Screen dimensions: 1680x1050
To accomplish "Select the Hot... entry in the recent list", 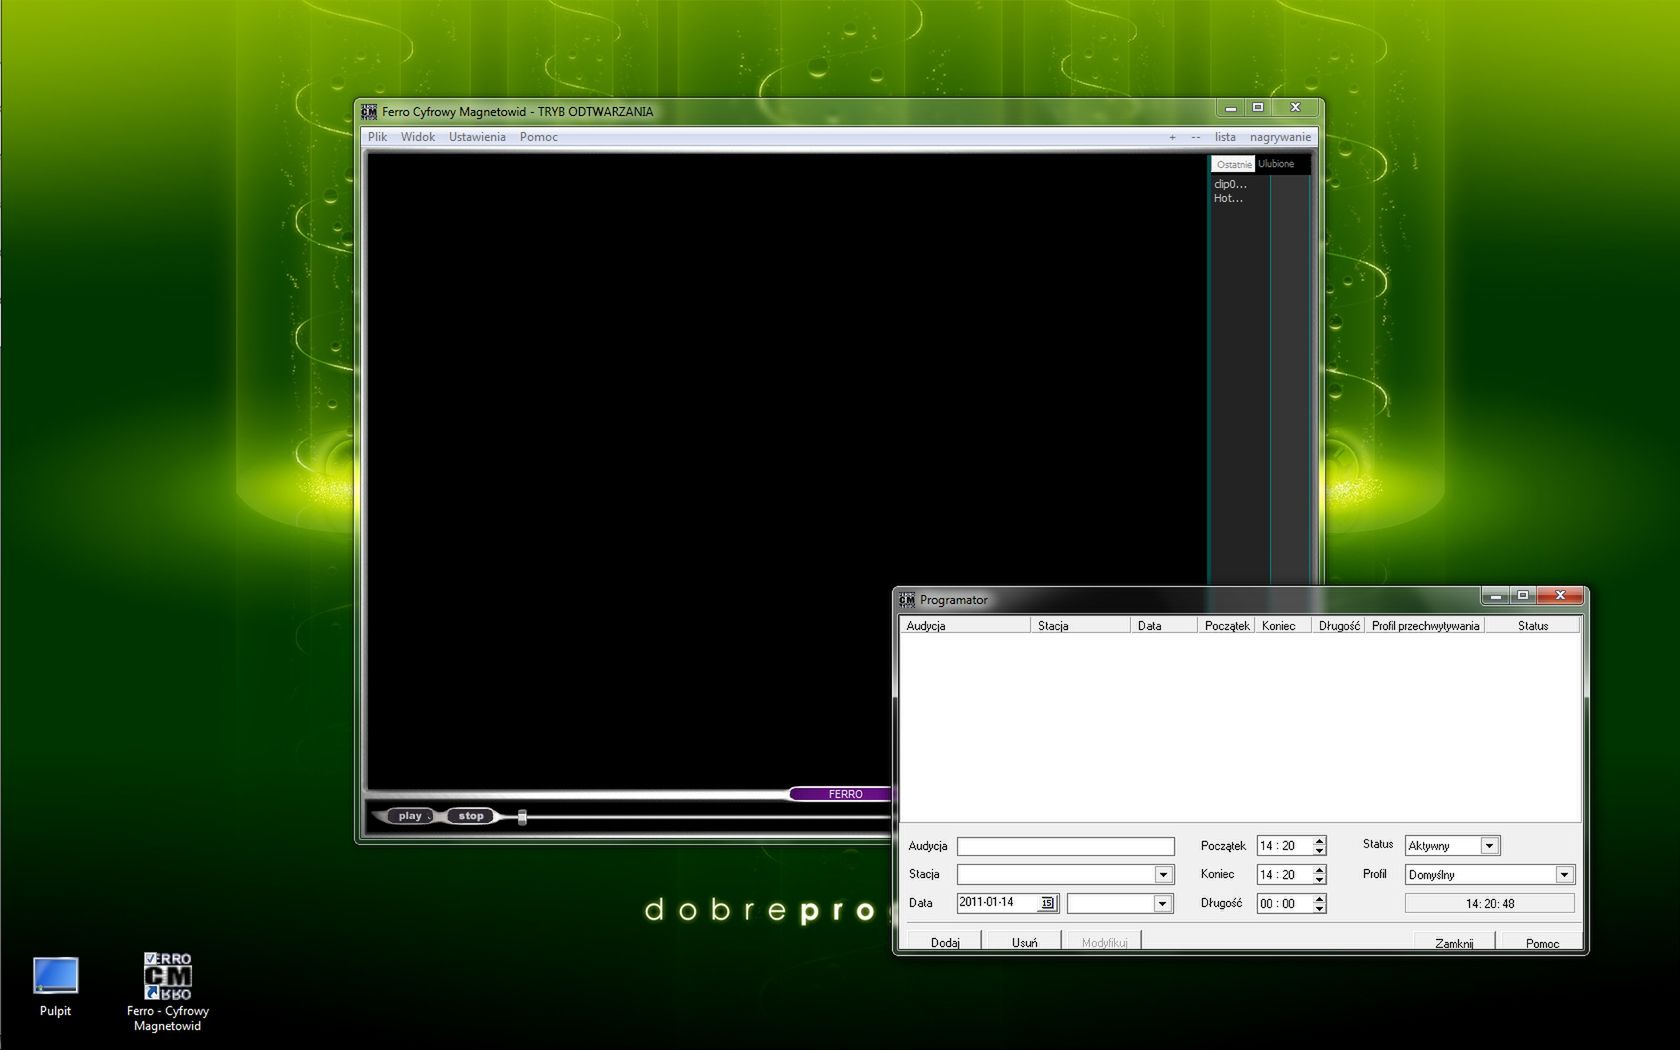I will pyautogui.click(x=1228, y=198).
